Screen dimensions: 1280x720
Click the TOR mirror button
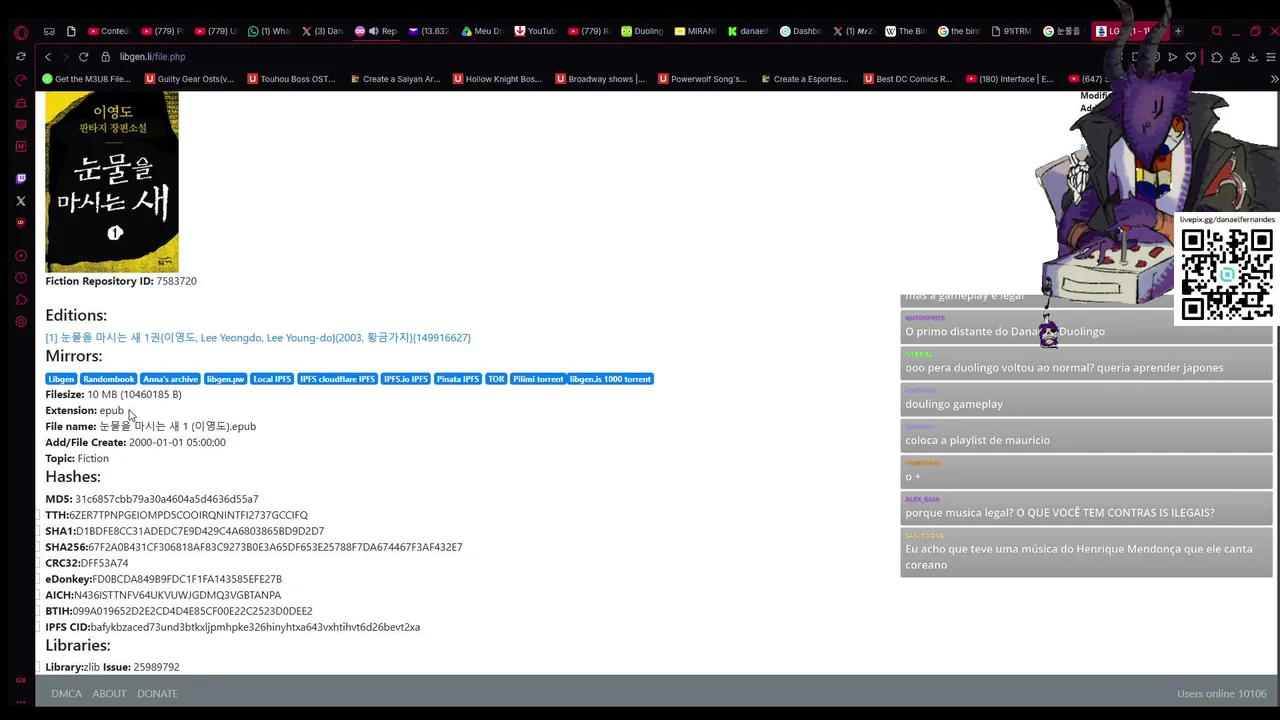click(496, 379)
